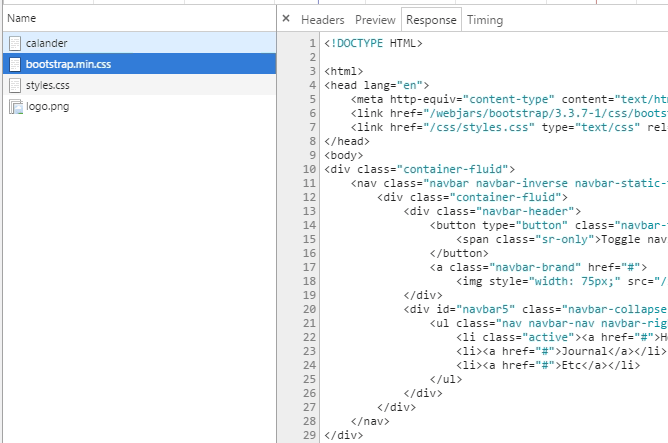Close the request details panel

286,19
